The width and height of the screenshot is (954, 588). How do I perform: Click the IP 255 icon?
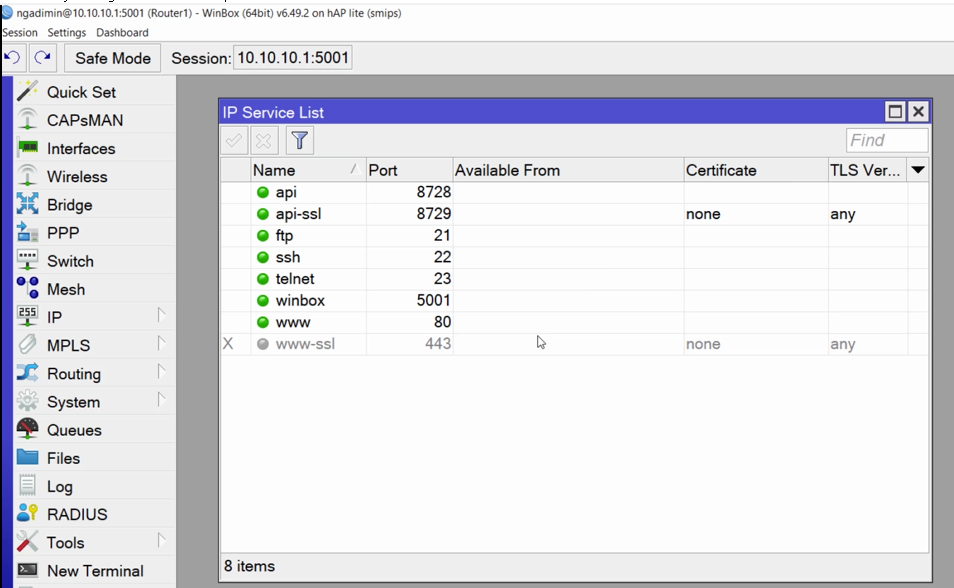click(27, 317)
